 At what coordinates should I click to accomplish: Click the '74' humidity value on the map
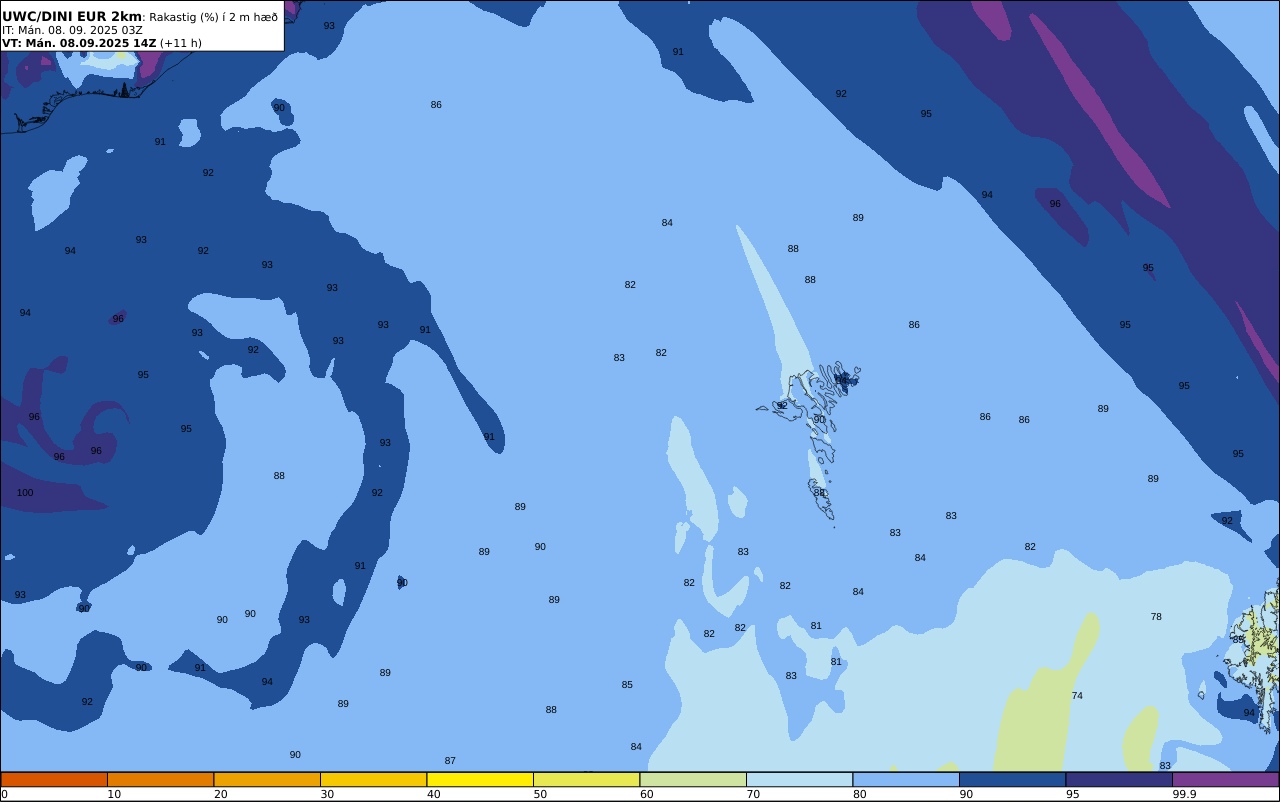click(x=1077, y=696)
